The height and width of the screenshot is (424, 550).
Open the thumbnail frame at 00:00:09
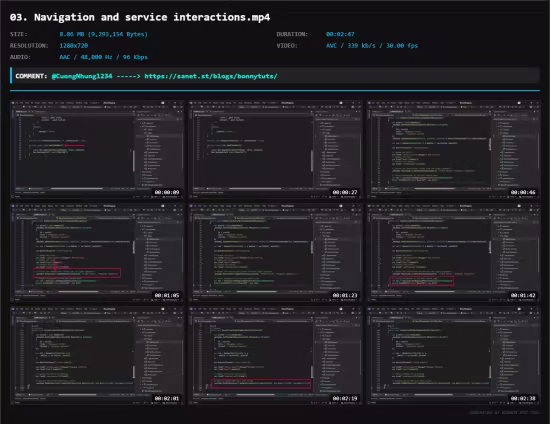(x=97, y=150)
